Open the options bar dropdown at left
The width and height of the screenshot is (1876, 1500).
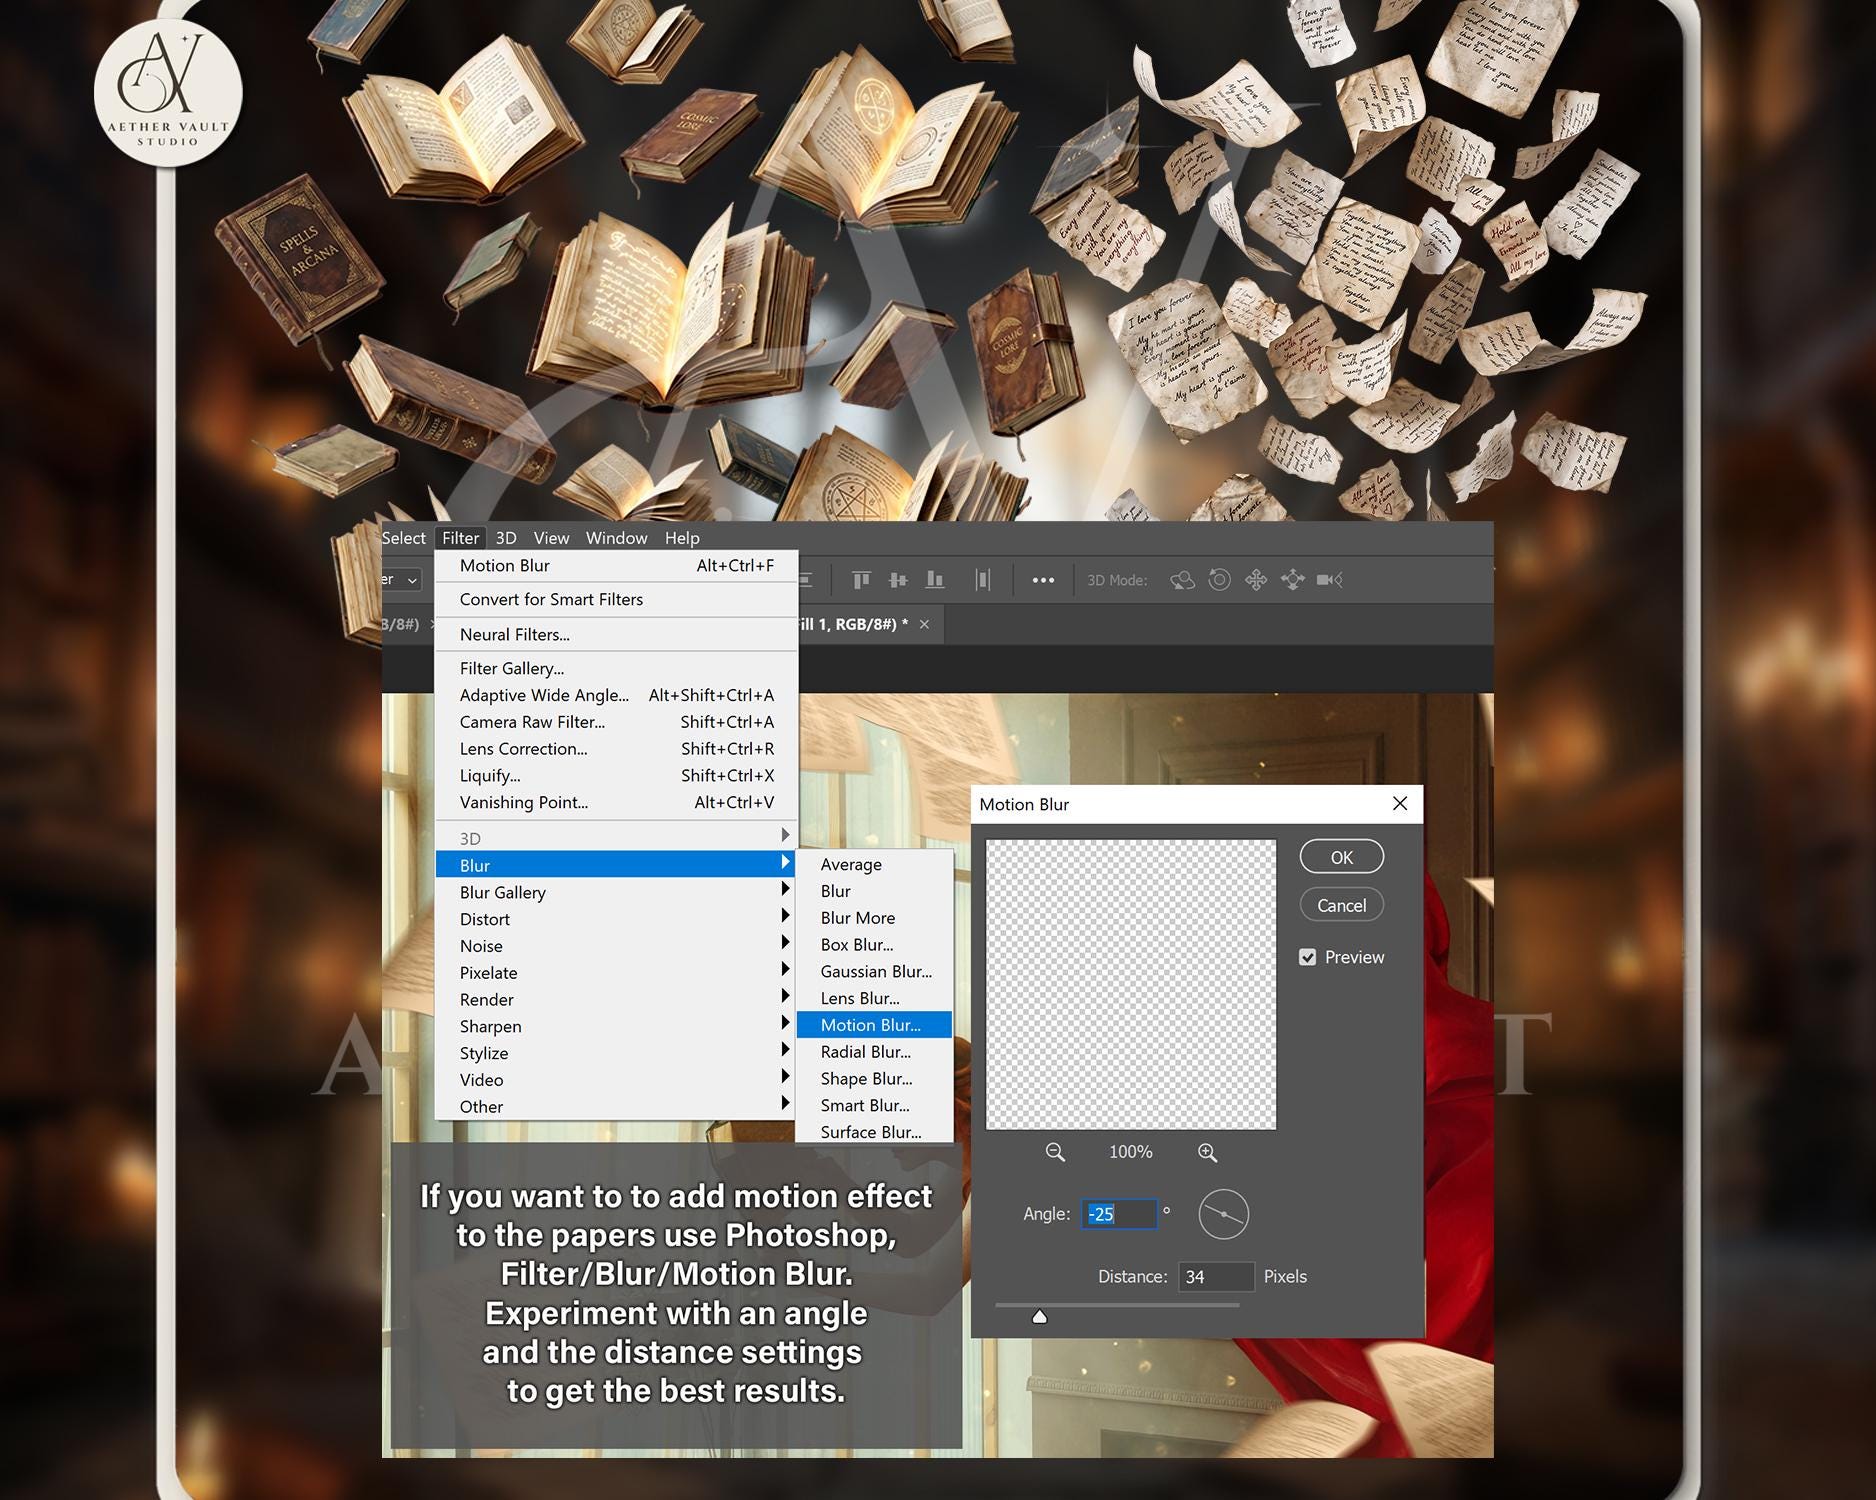click(x=403, y=580)
